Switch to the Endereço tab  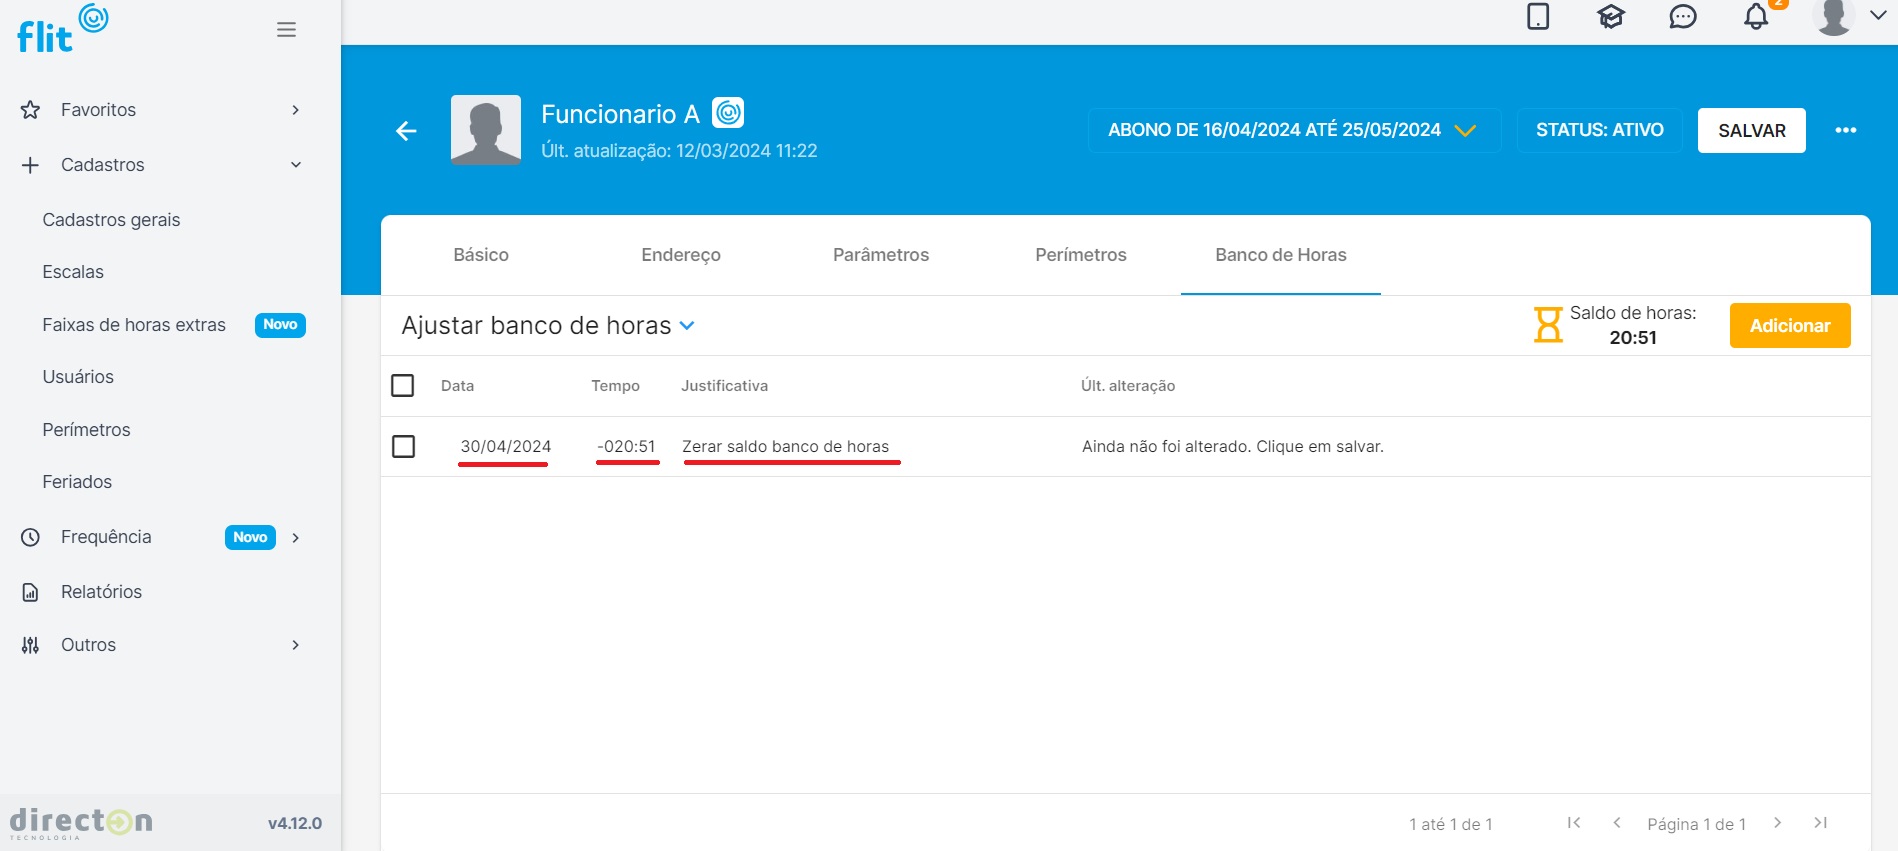(681, 255)
